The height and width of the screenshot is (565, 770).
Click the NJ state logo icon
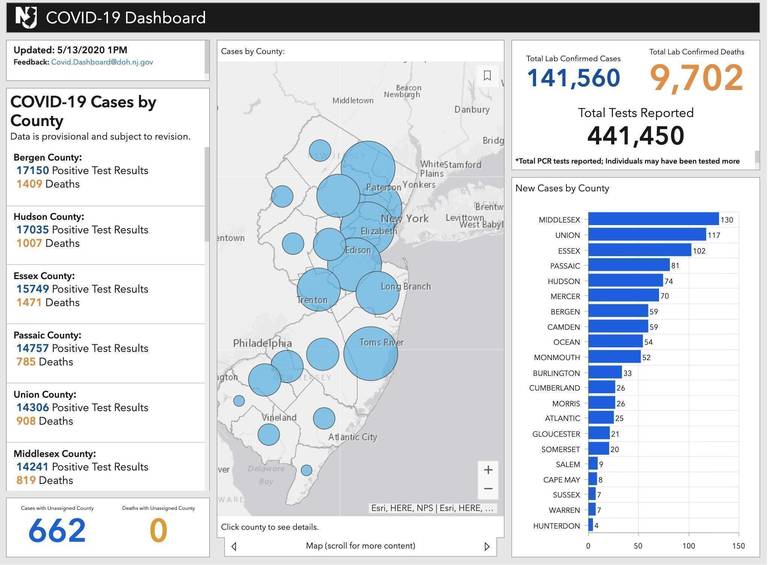click(26, 17)
